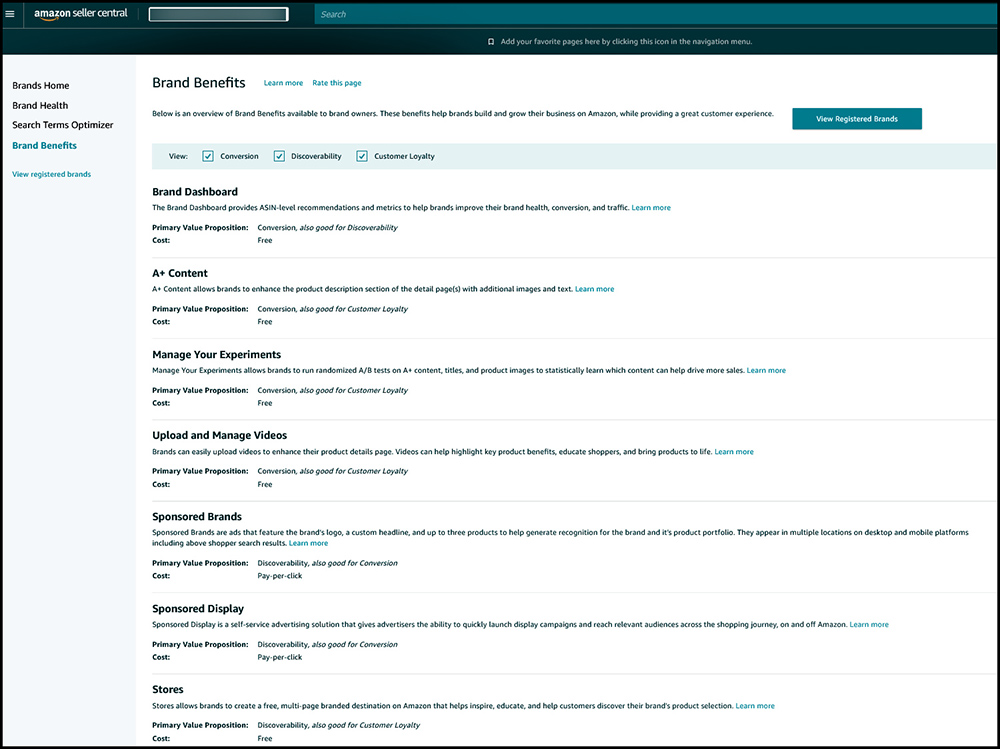Select Search Terms Optimizer in sidebar
The height and width of the screenshot is (749, 1000).
coord(63,125)
